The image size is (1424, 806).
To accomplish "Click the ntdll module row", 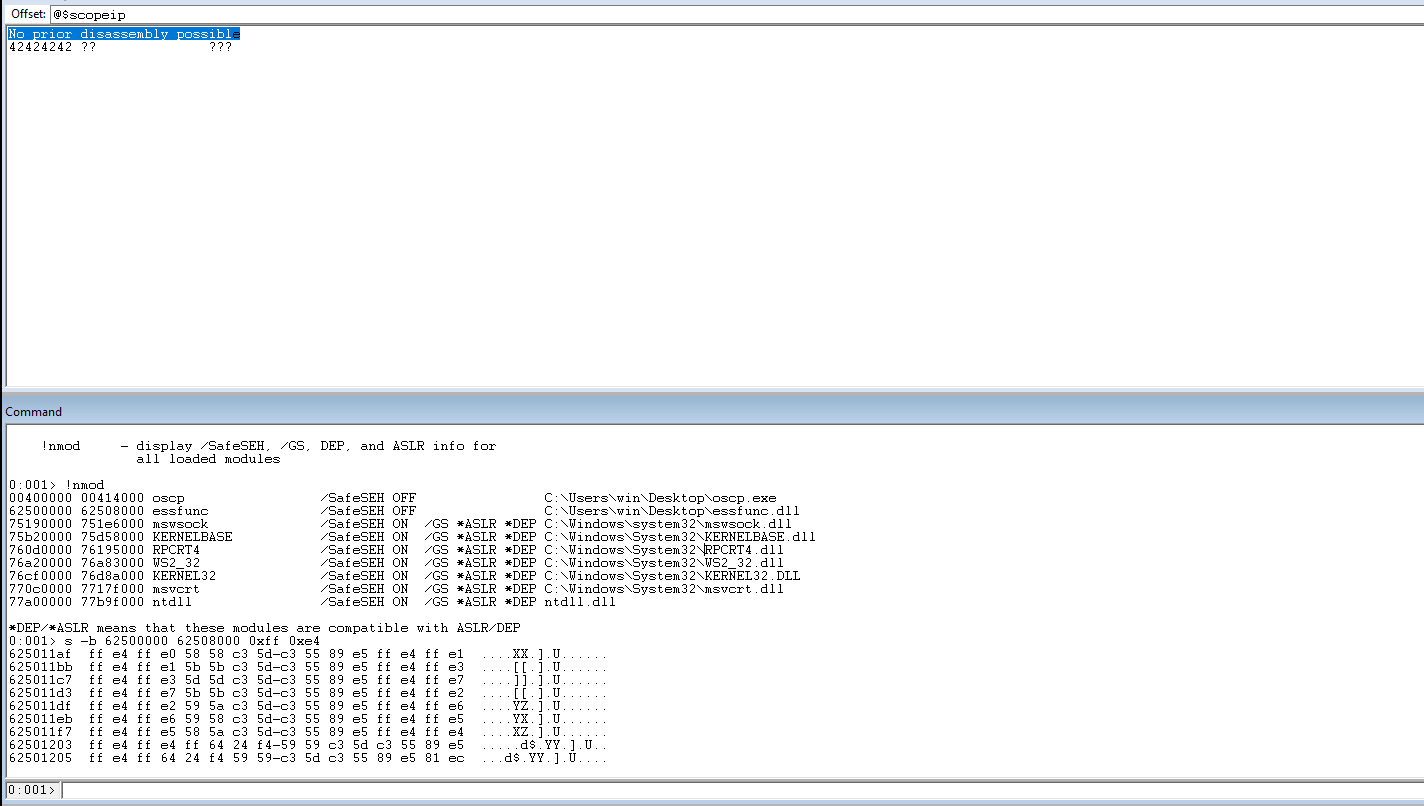I will tap(172, 602).
